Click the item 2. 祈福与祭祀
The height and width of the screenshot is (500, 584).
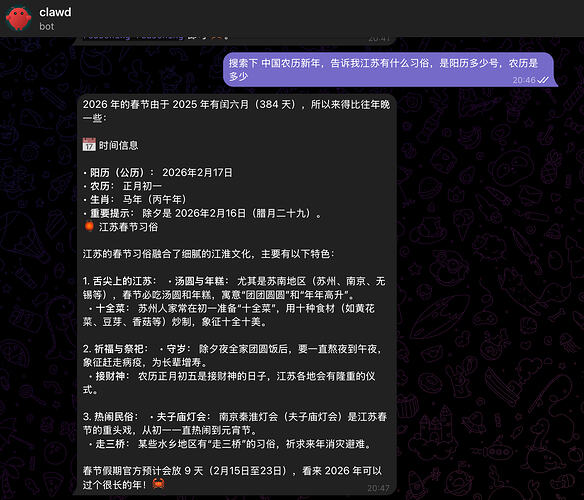click(x=233, y=355)
